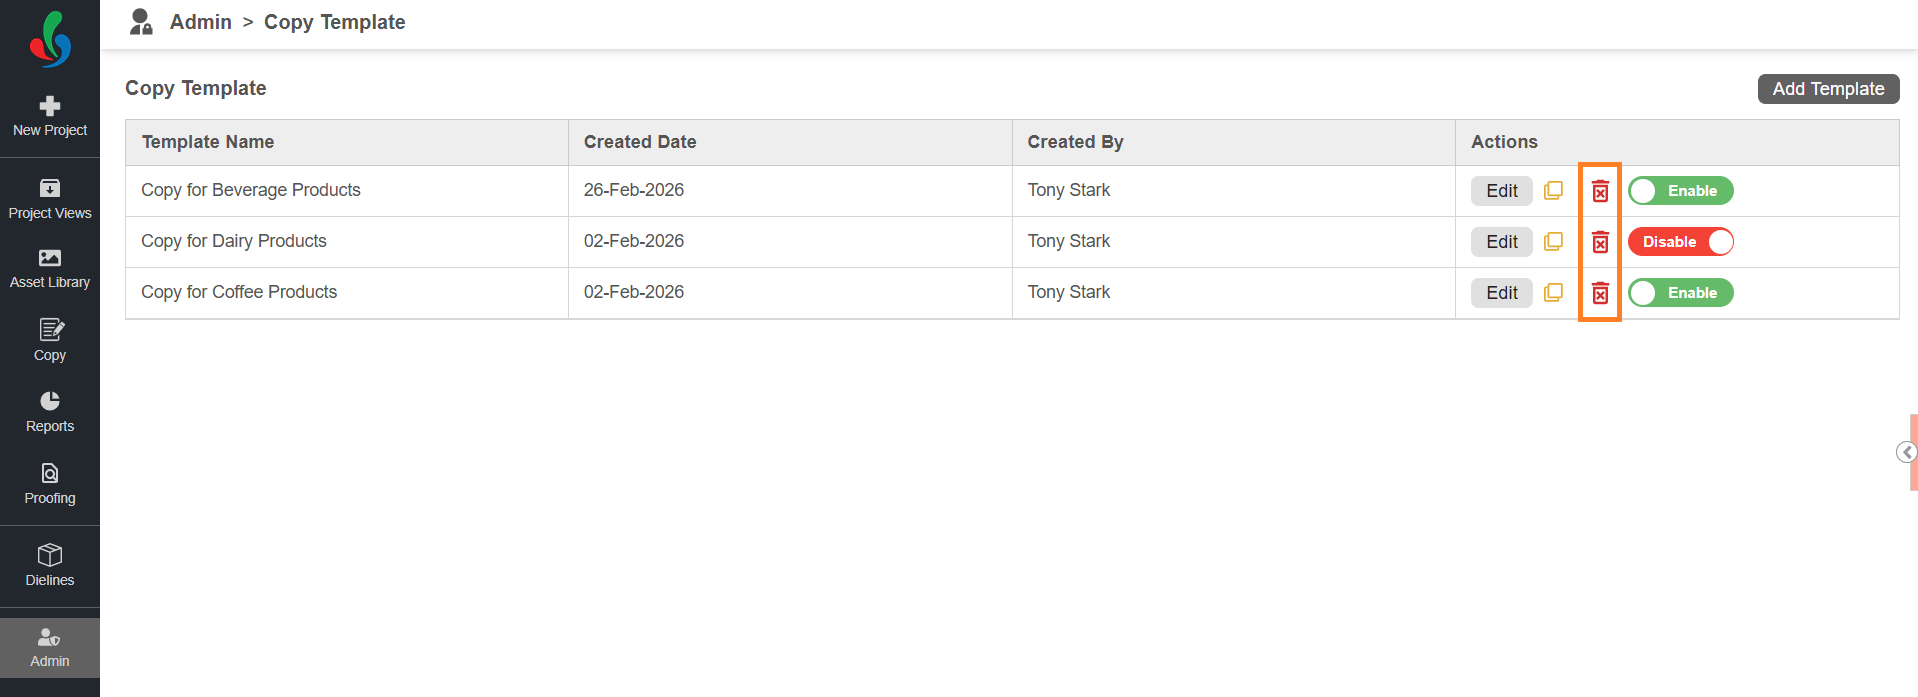Click the app logo at top left

click(50, 40)
